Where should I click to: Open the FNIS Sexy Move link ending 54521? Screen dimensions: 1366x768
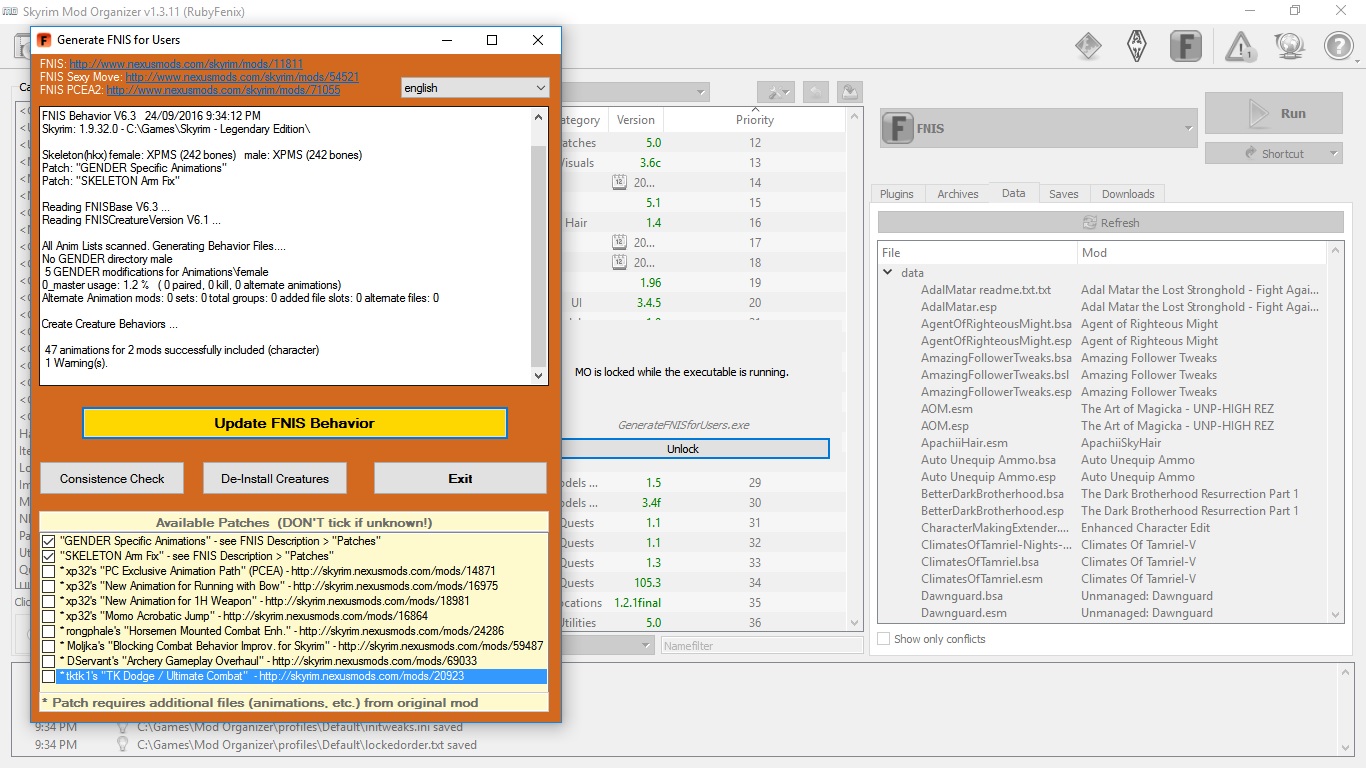242,77
